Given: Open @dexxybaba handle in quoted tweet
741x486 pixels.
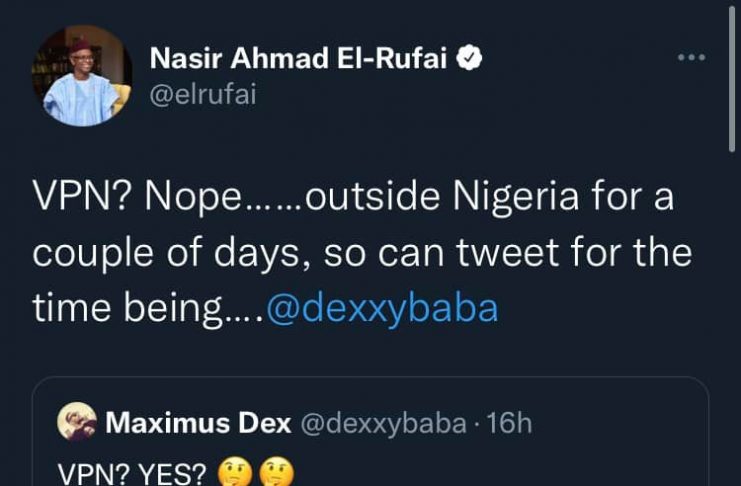Looking at the screenshot, I should (x=383, y=424).
